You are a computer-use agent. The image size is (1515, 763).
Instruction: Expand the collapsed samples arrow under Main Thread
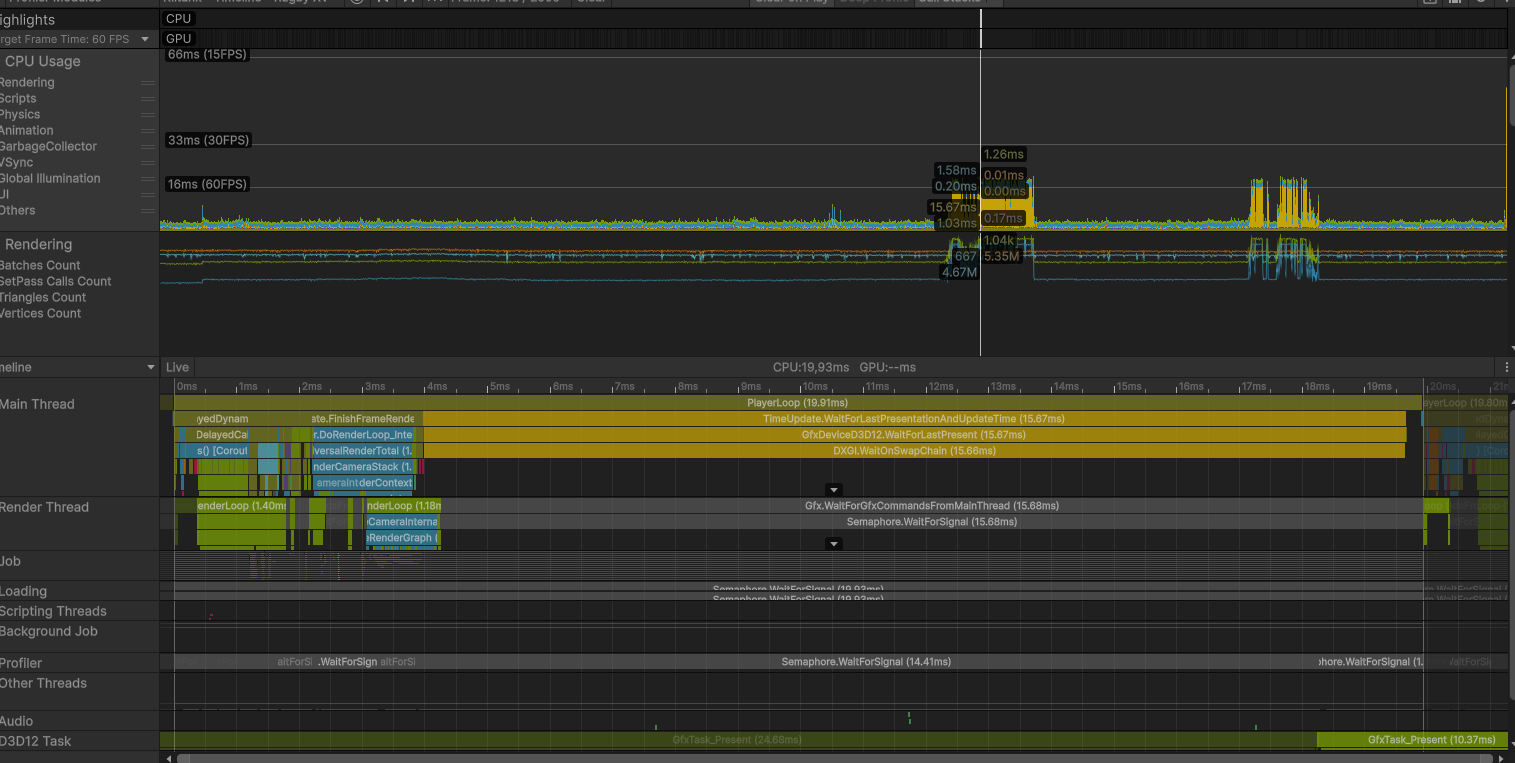pyautogui.click(x=834, y=489)
